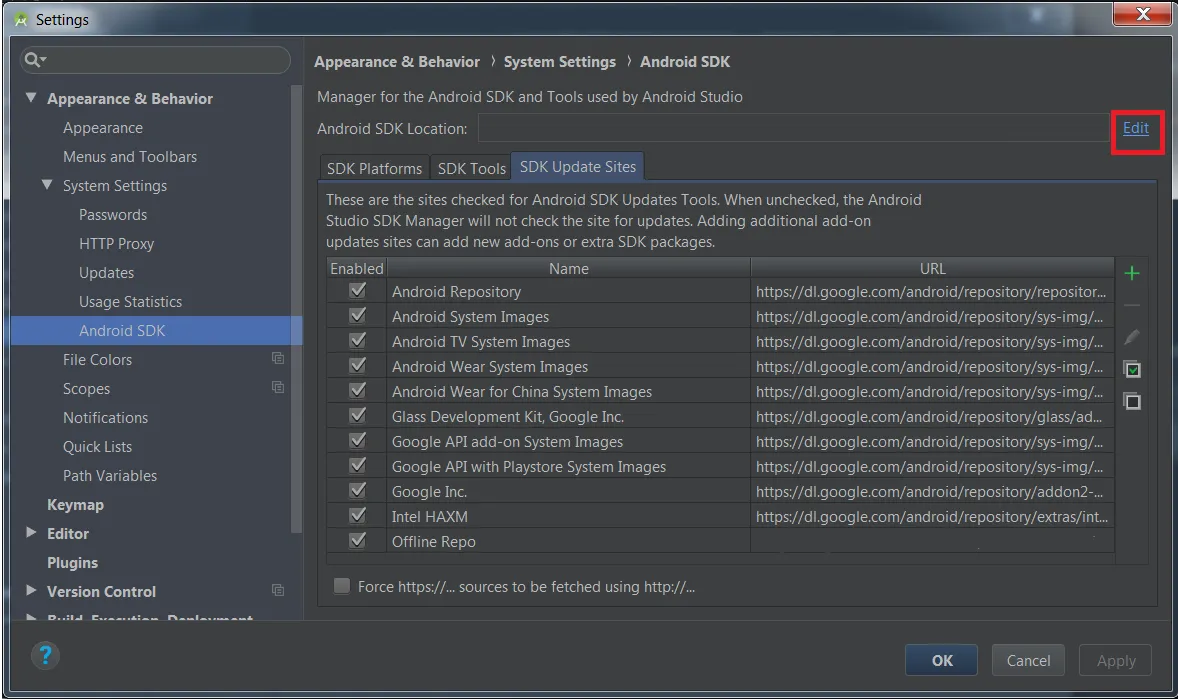The width and height of the screenshot is (1178, 699).
Task: Open Appearance settings item
Action: click(103, 128)
